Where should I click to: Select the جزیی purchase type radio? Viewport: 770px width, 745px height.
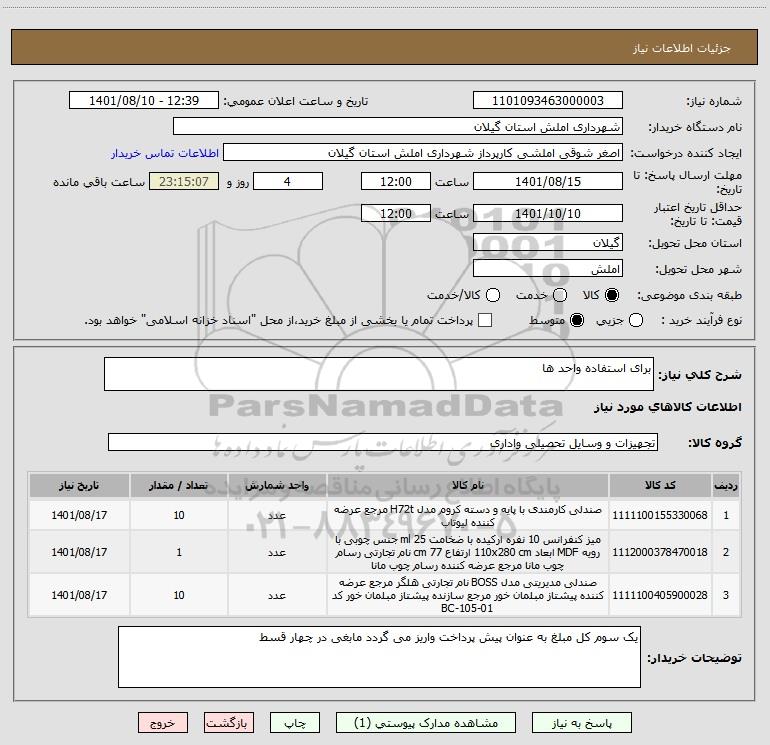pos(635,320)
